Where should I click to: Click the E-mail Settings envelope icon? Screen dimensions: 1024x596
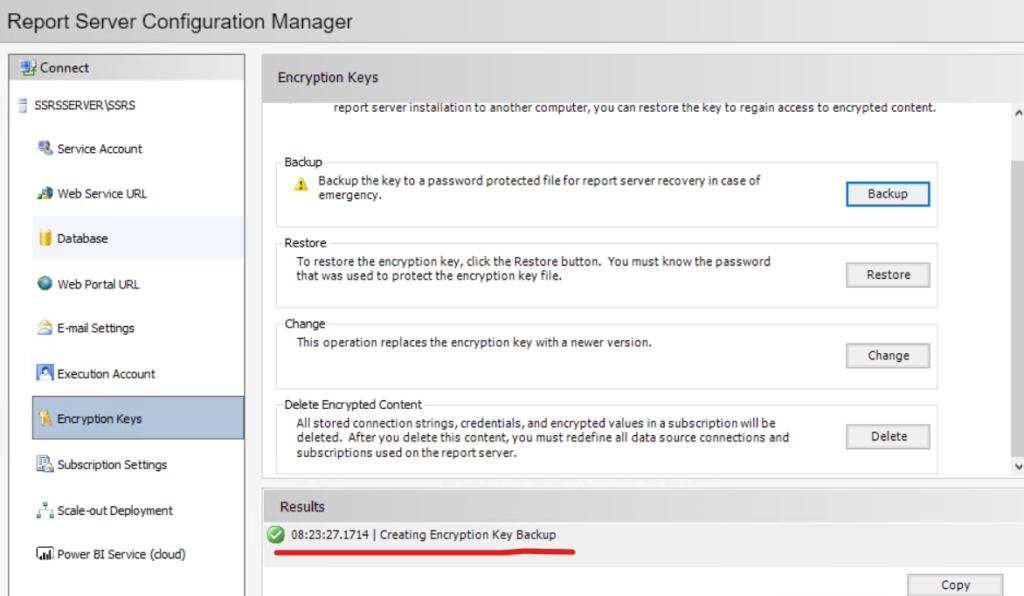pyautogui.click(x=44, y=327)
